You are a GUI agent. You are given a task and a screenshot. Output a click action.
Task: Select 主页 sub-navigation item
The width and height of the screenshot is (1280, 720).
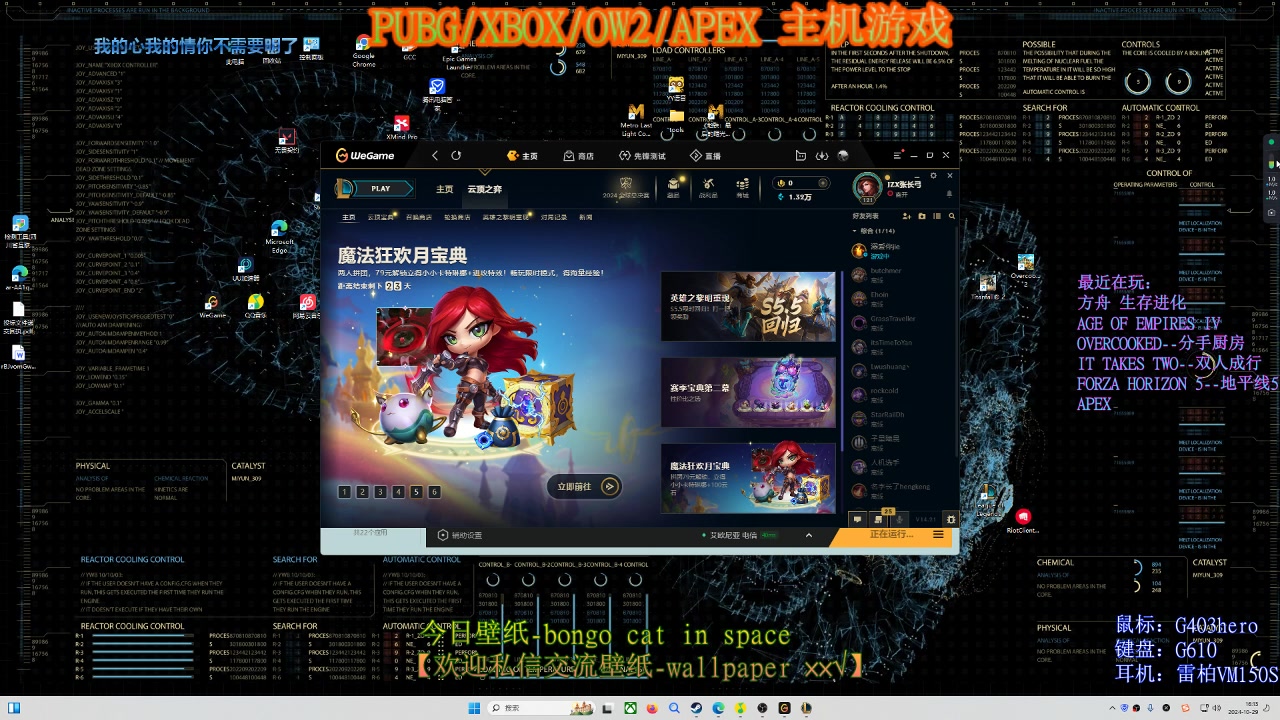point(348,217)
